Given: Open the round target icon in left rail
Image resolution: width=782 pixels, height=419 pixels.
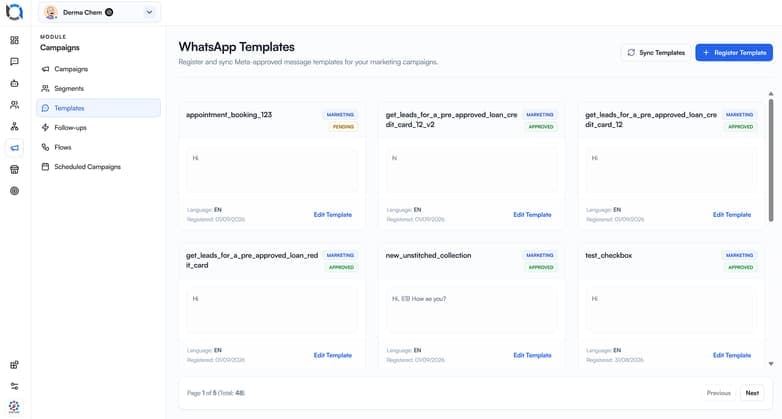Looking at the screenshot, I should 14,191.
